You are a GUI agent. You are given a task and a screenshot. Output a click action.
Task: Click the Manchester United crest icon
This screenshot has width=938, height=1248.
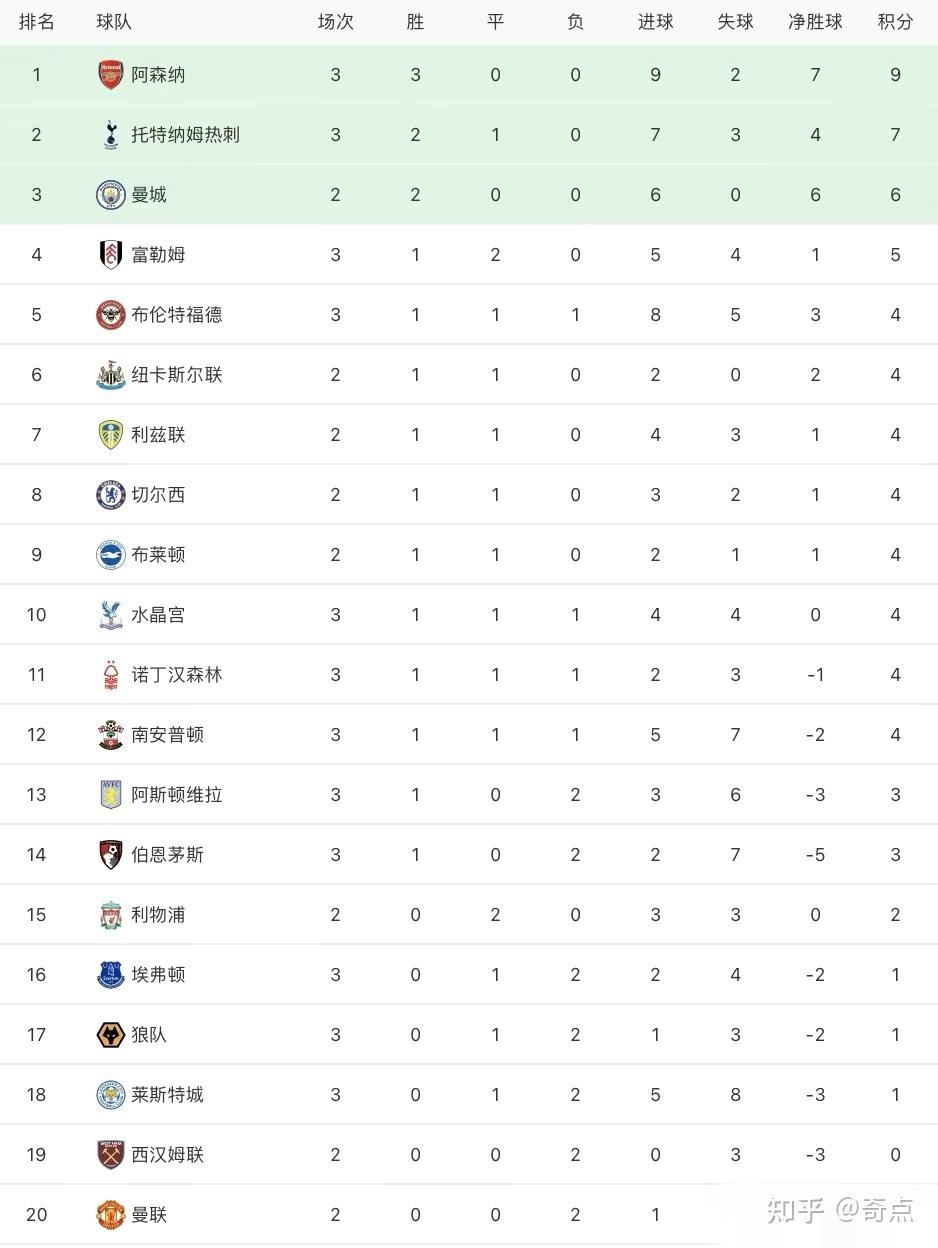click(110, 1215)
